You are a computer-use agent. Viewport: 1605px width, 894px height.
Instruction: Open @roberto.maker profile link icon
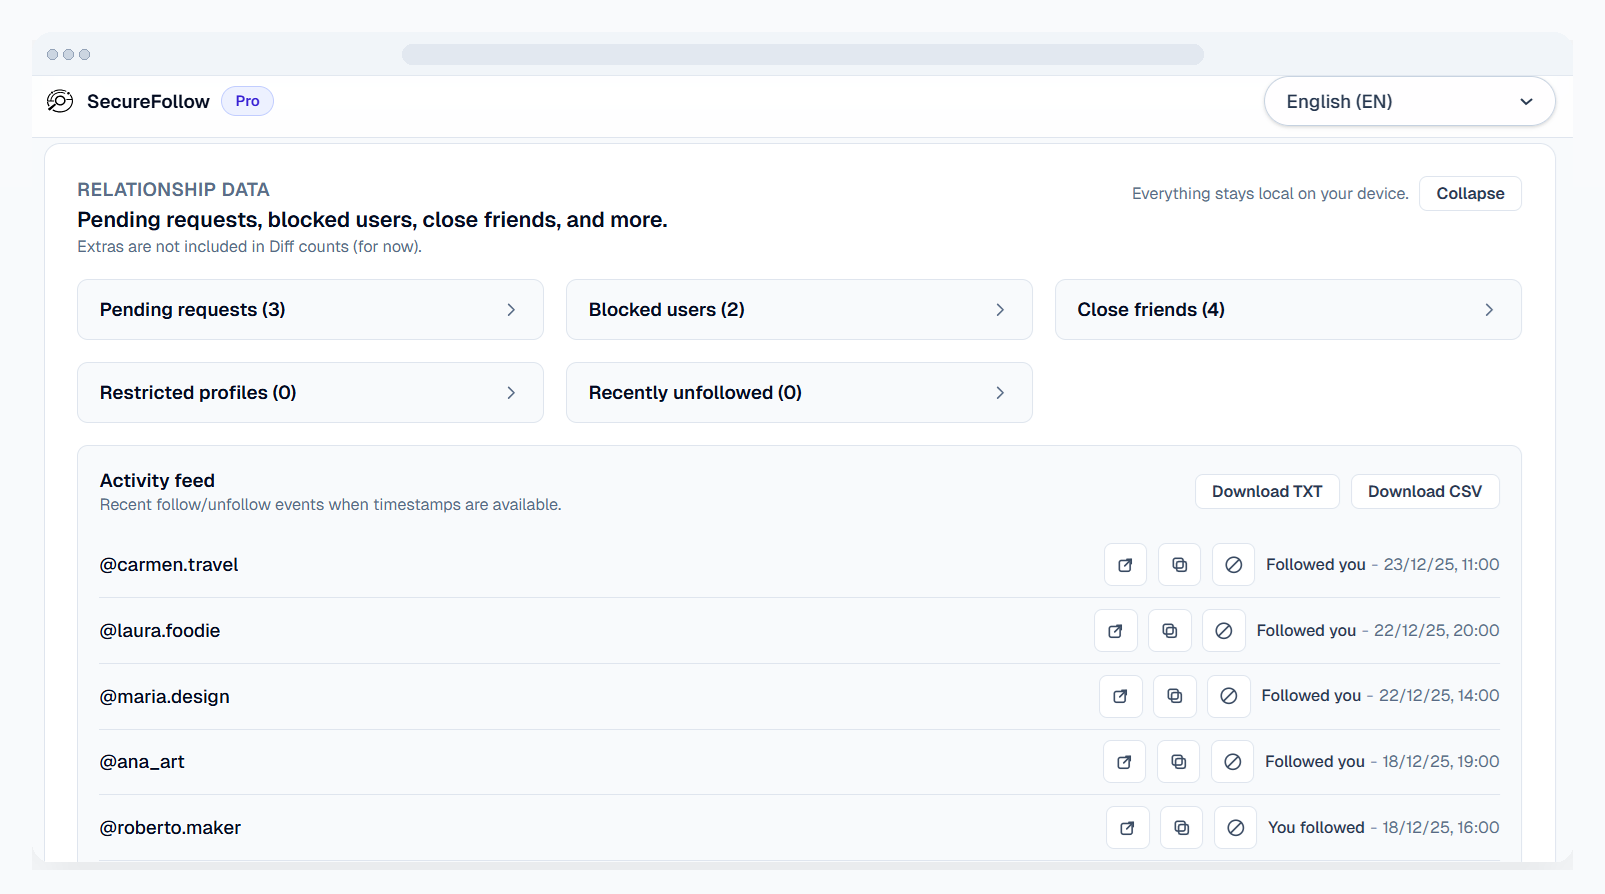[1127, 828]
